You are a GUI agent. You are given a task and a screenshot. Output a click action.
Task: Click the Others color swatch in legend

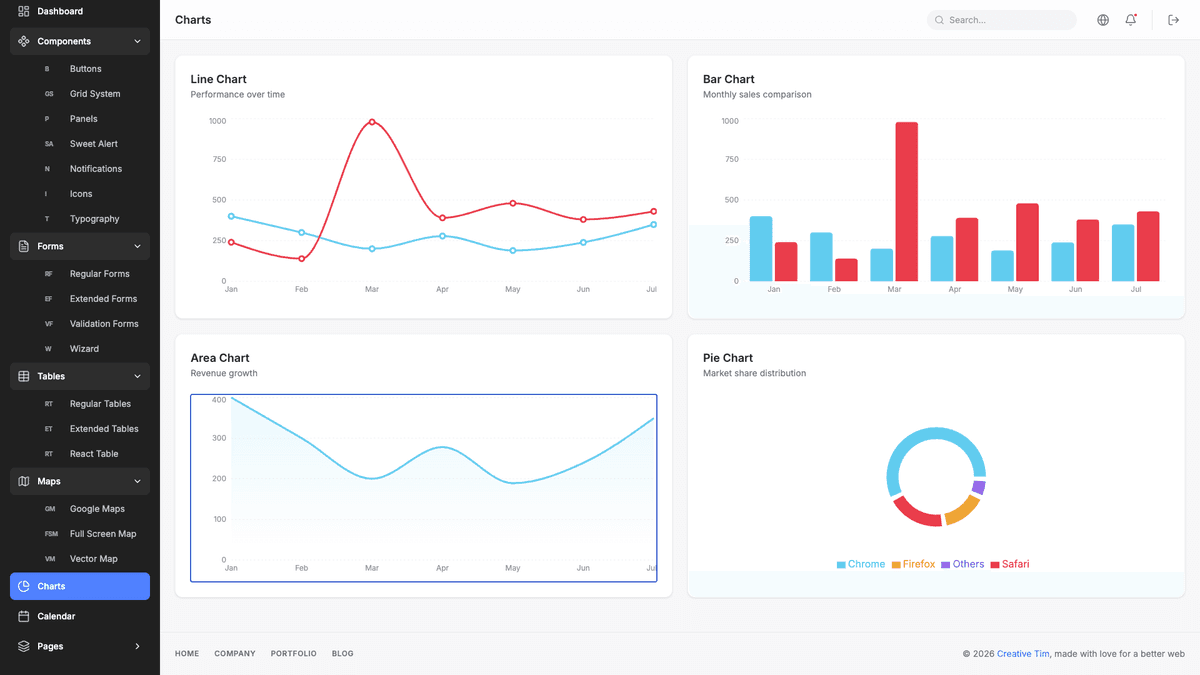point(945,563)
